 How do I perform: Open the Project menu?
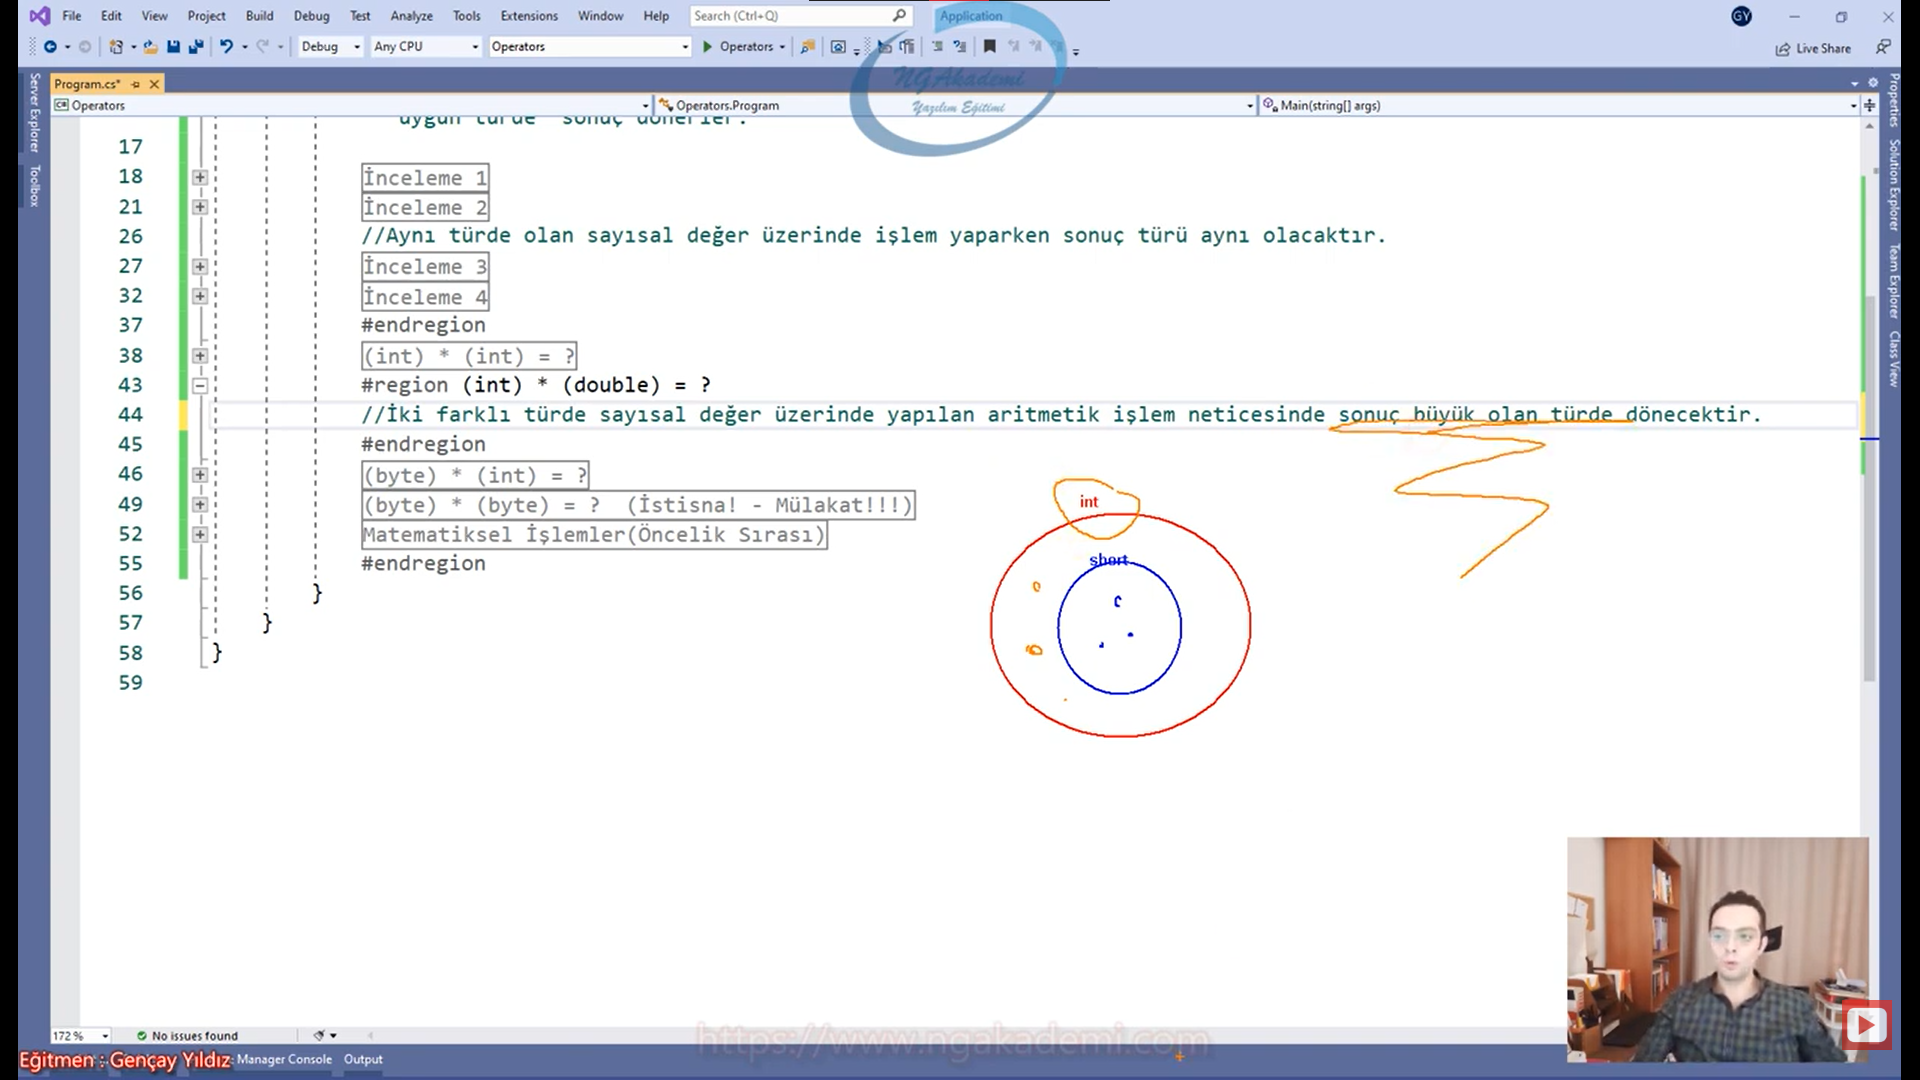coord(206,16)
